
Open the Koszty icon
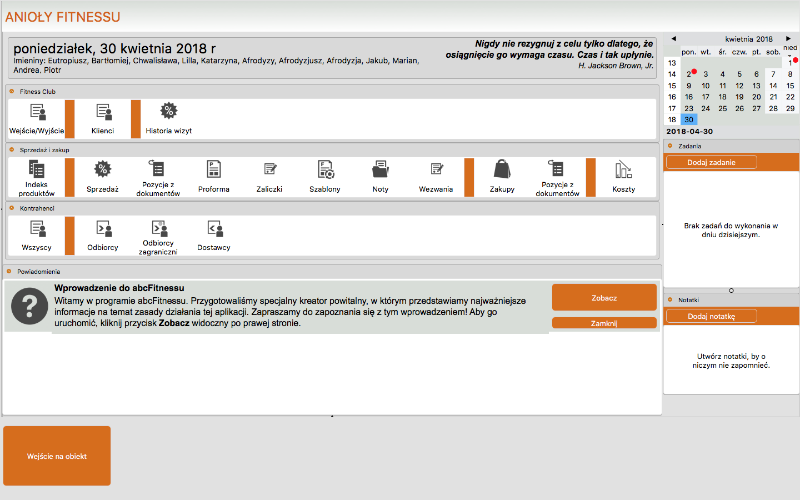point(624,170)
